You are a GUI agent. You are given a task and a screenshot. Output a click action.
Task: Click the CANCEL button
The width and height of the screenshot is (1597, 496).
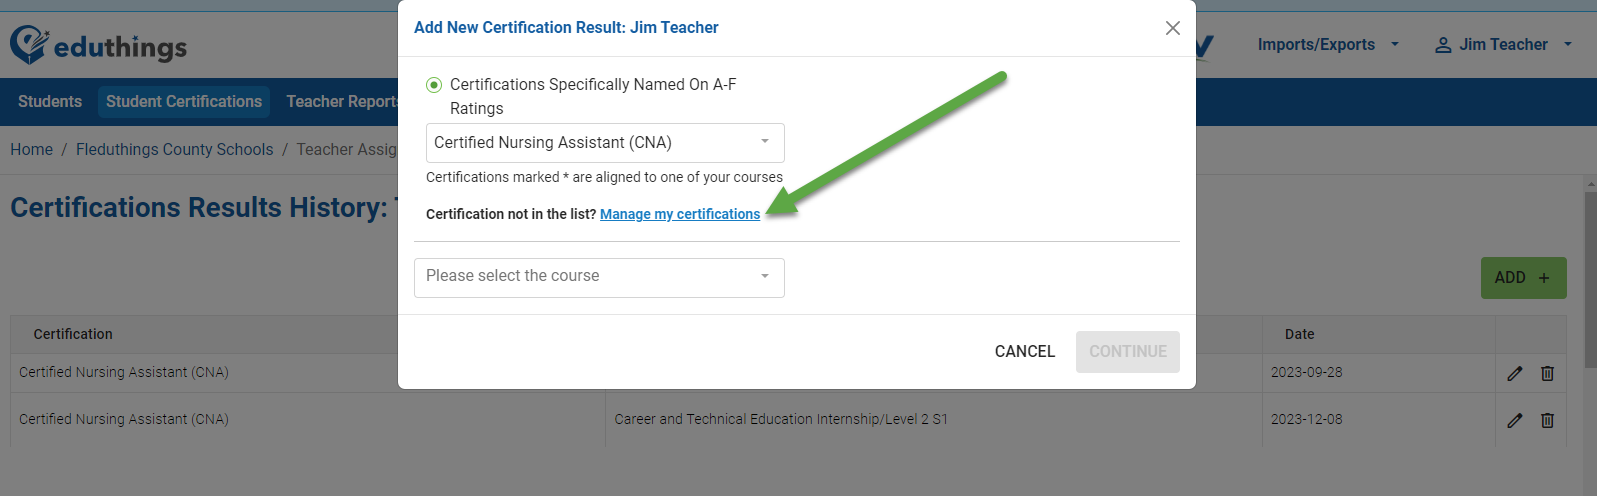tap(1025, 352)
